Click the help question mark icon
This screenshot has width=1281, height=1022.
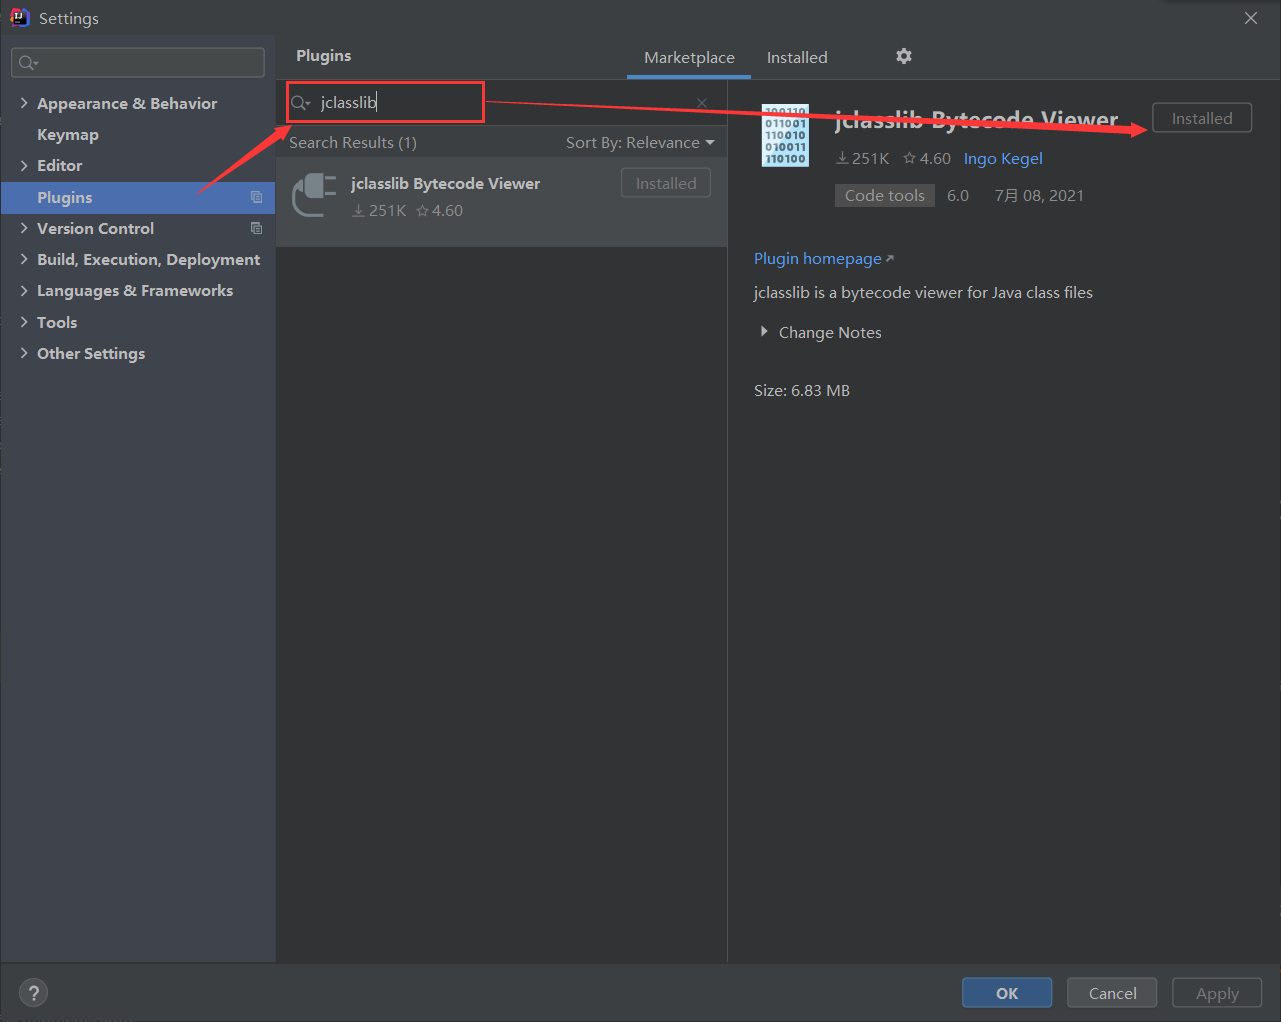coord(33,992)
